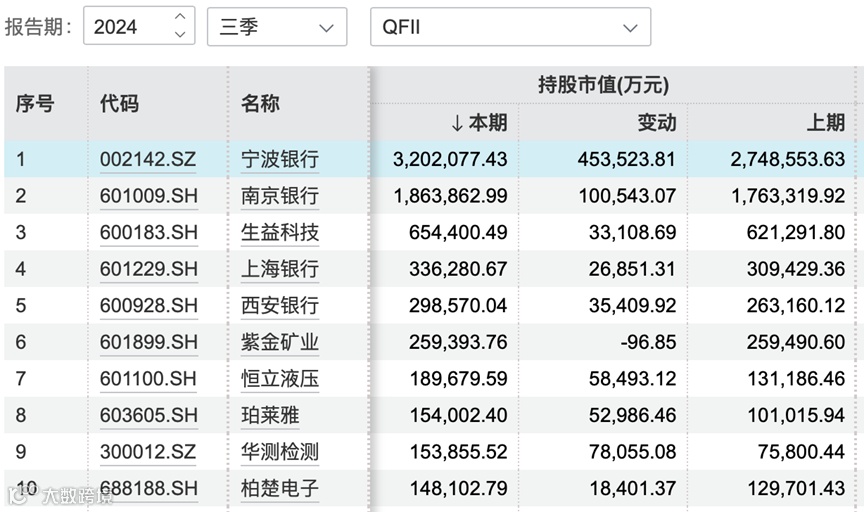The image size is (864, 512).
Task: Sort by 上期 column header
Action: coord(825,122)
